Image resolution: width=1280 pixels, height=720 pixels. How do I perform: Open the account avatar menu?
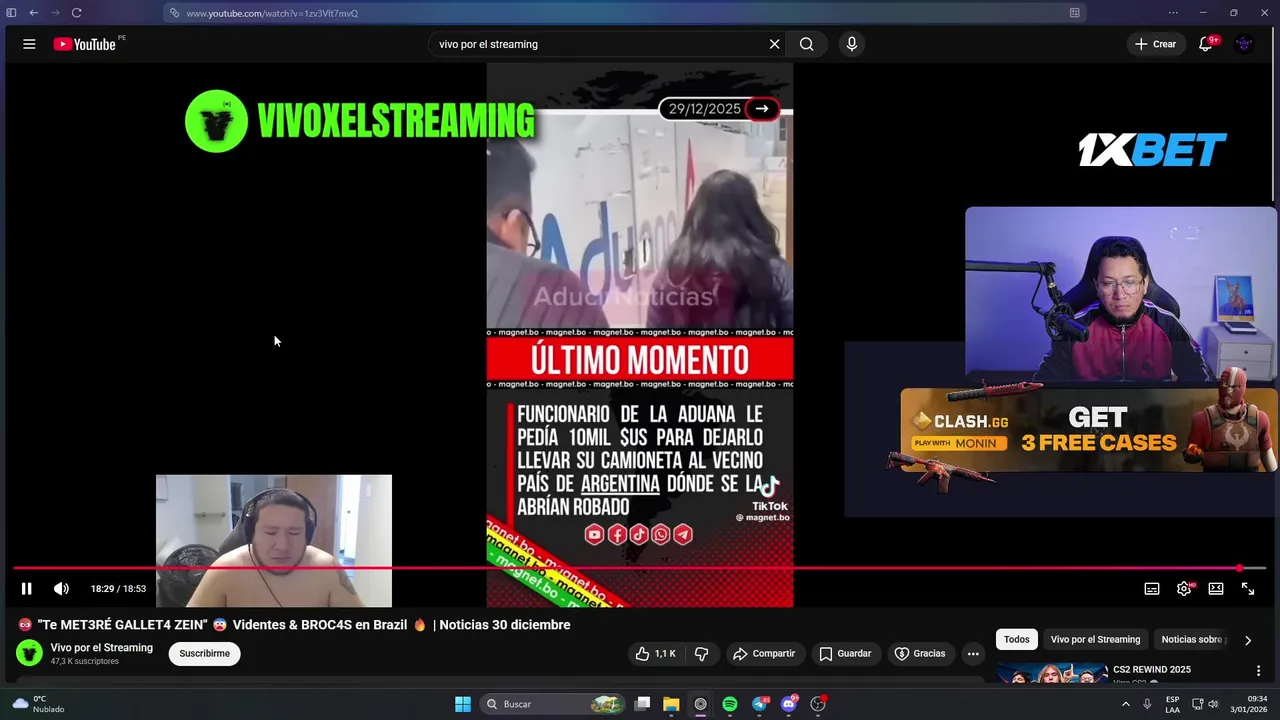tap(1244, 44)
